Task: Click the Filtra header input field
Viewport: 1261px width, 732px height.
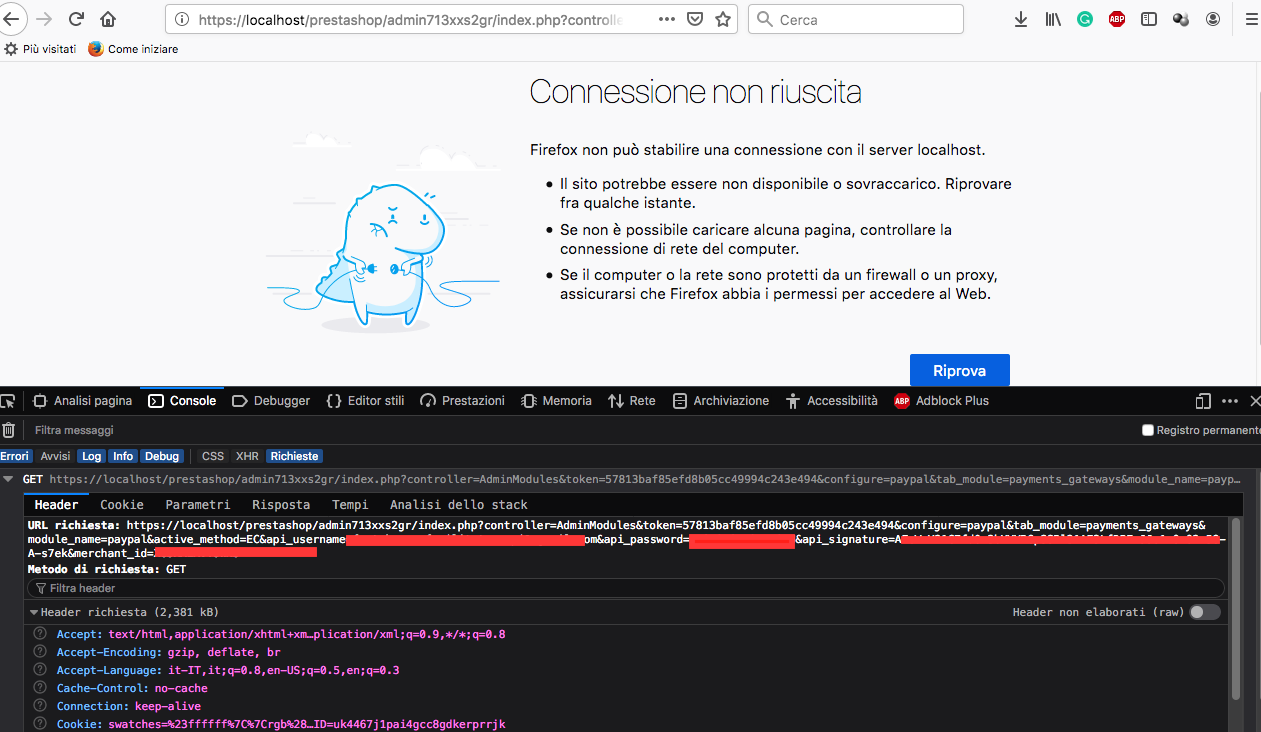Action: coord(625,588)
